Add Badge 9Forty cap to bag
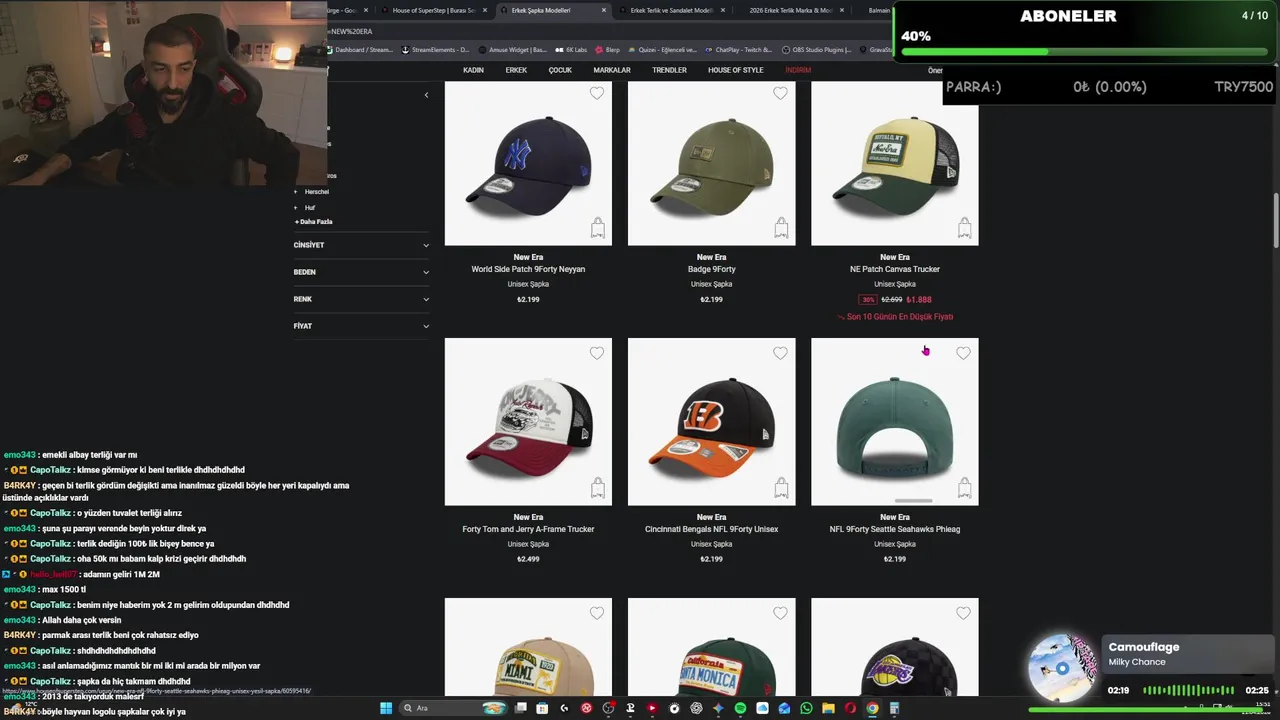Screen dimensions: 1280x720 click(781, 228)
